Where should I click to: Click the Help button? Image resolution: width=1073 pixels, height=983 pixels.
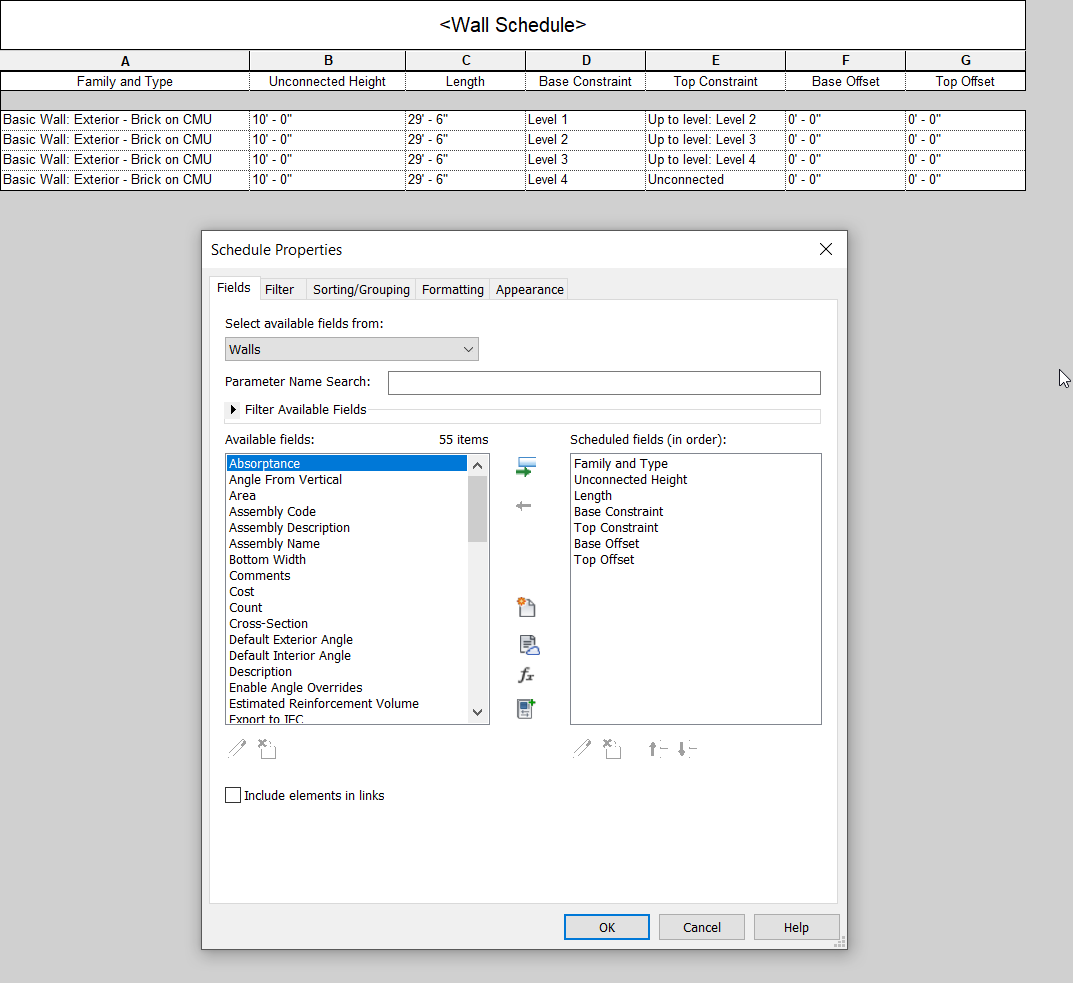coord(796,927)
